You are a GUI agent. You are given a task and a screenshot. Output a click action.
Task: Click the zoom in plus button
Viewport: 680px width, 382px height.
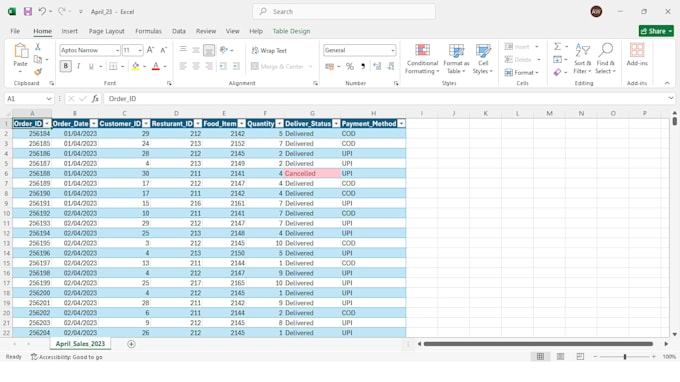pos(654,356)
